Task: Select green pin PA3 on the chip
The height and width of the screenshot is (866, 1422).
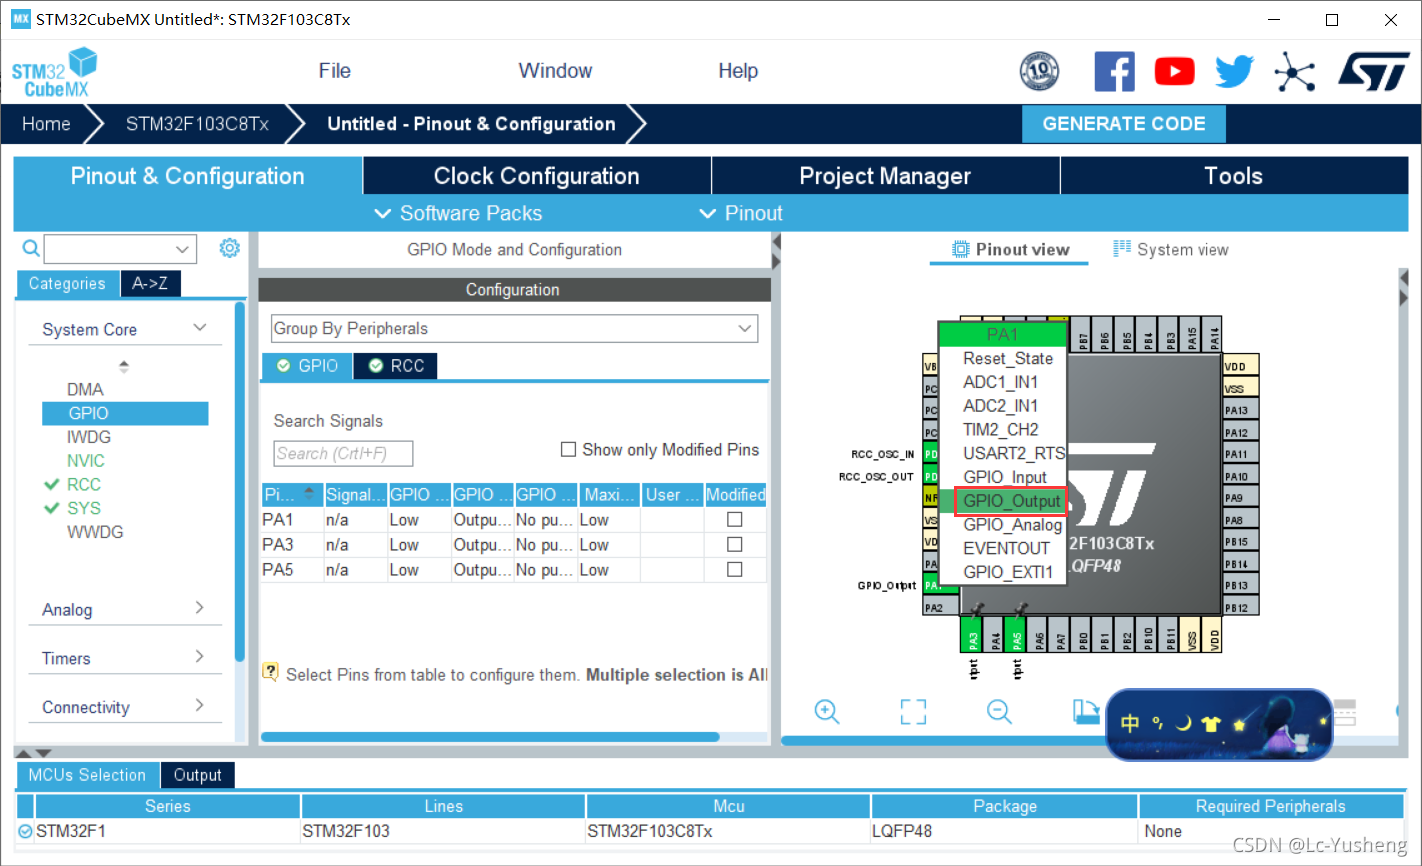Action: tap(973, 634)
